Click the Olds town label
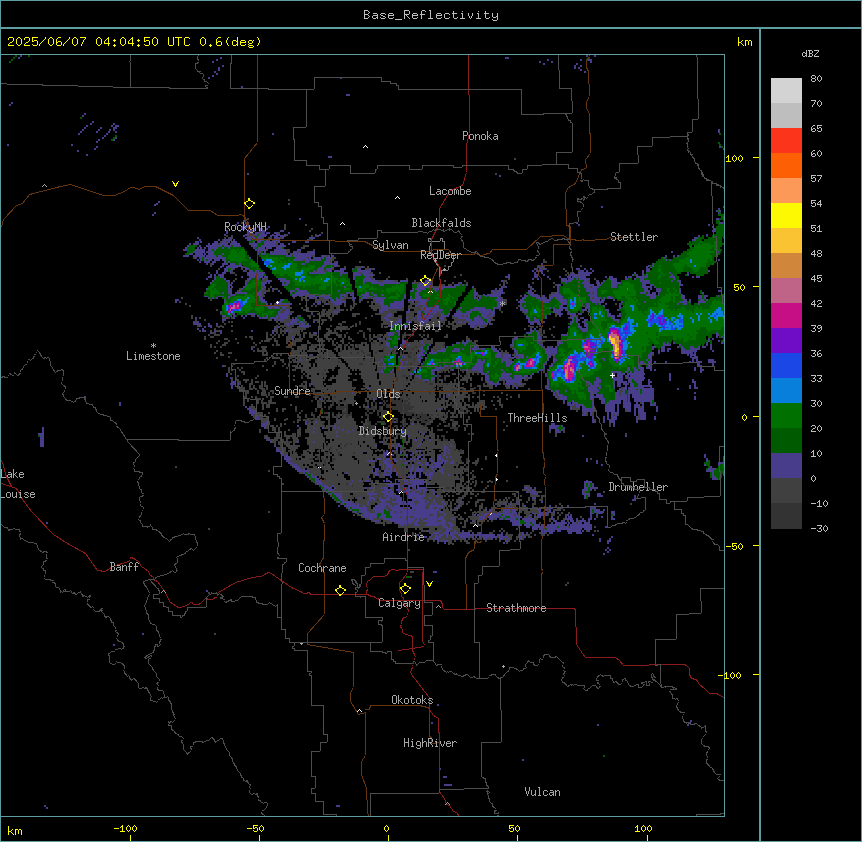Viewport: 862px width, 842px height. (388, 394)
